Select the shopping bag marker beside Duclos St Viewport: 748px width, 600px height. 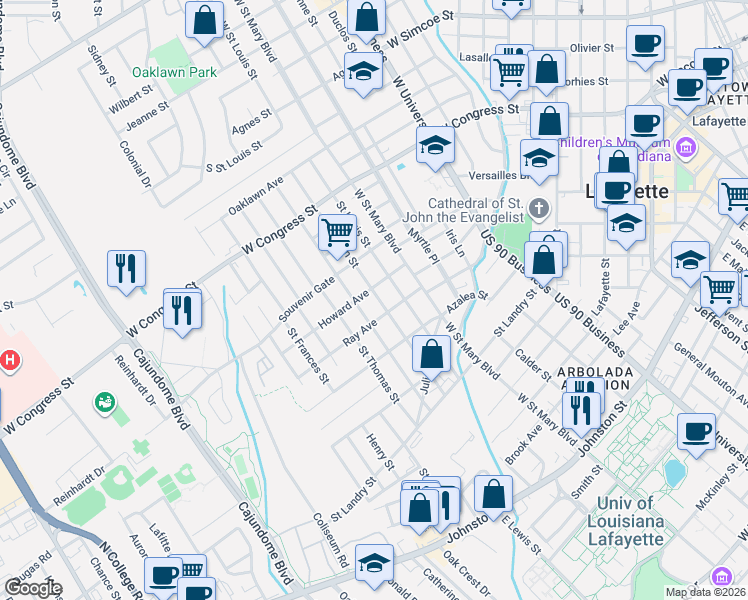point(366,19)
